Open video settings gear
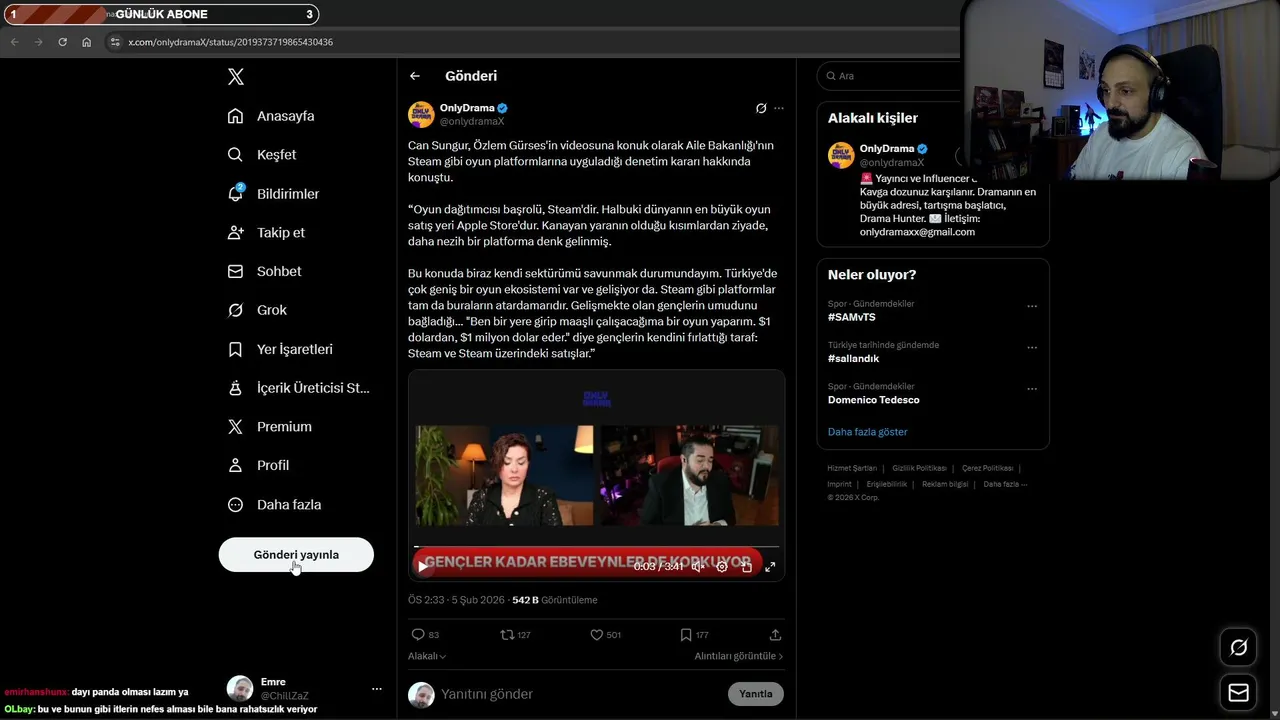 (722, 566)
